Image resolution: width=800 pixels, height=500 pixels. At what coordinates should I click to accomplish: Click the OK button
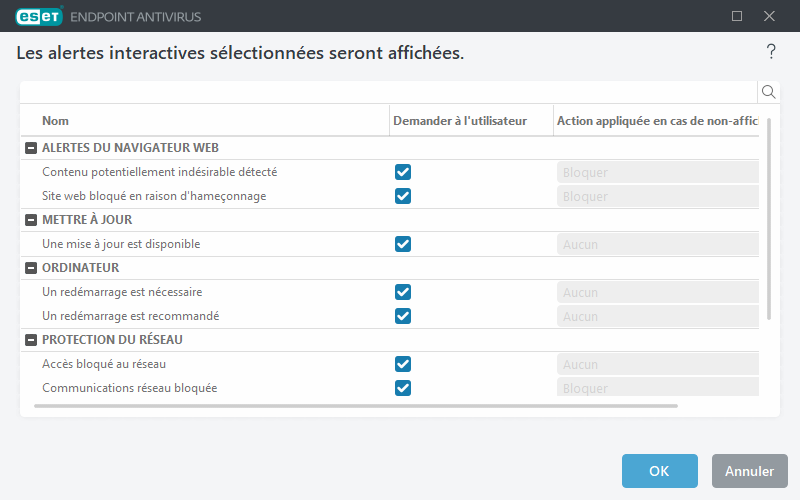659,471
